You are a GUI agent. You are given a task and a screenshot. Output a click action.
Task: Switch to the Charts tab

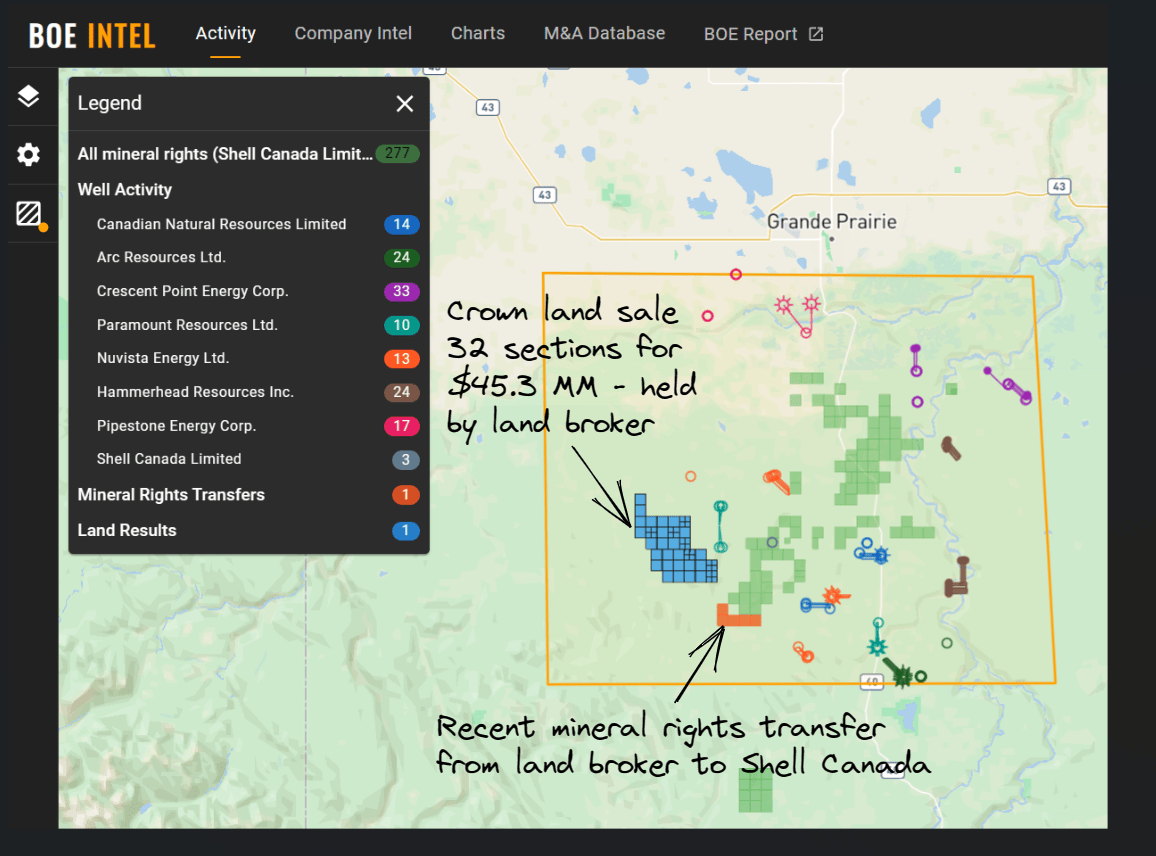478,33
